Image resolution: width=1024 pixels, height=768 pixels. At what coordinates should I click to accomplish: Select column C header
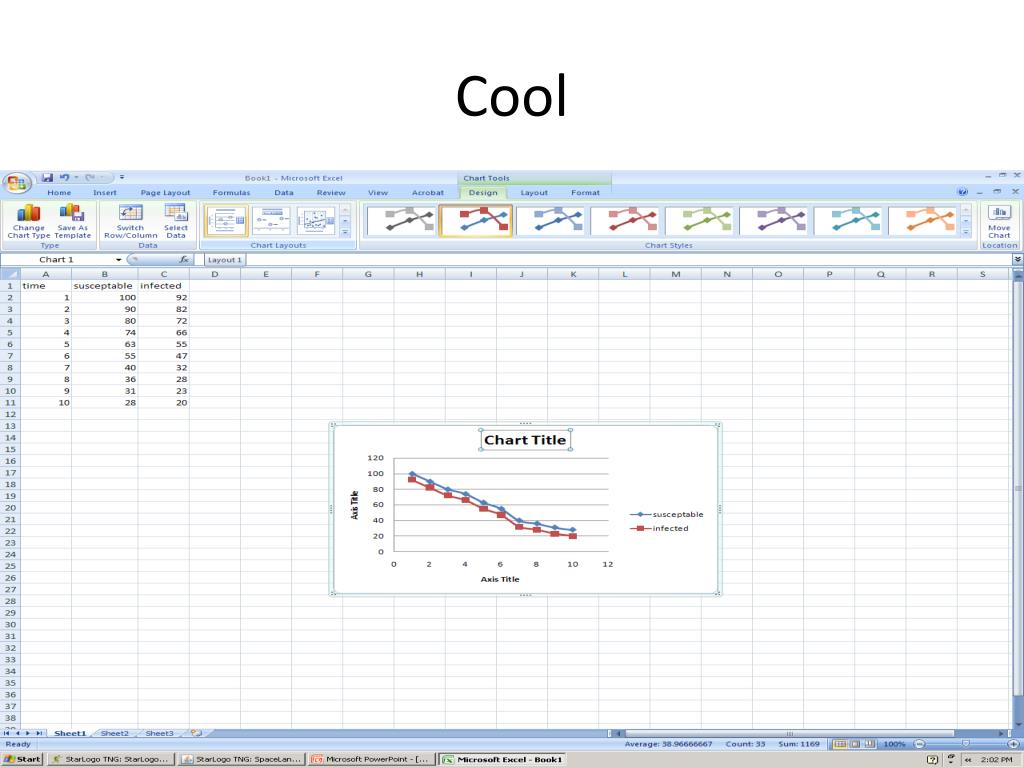tap(163, 274)
